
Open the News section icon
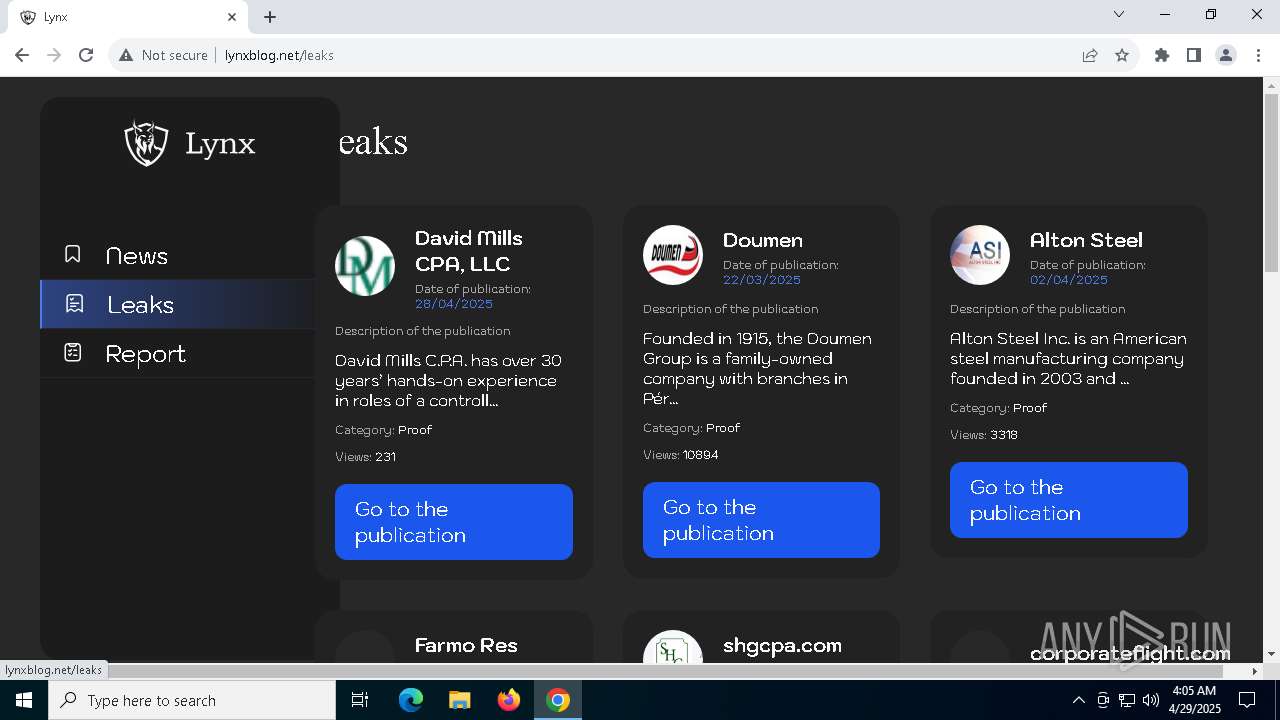[72, 254]
